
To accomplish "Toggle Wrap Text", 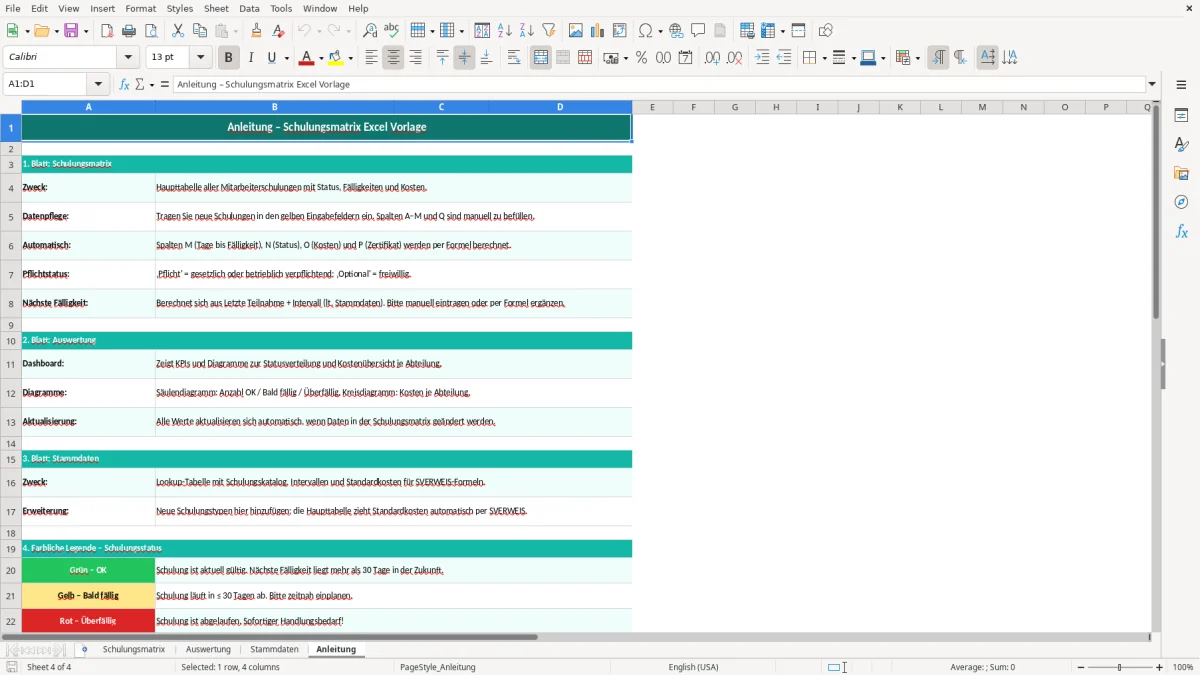I will coord(514,58).
